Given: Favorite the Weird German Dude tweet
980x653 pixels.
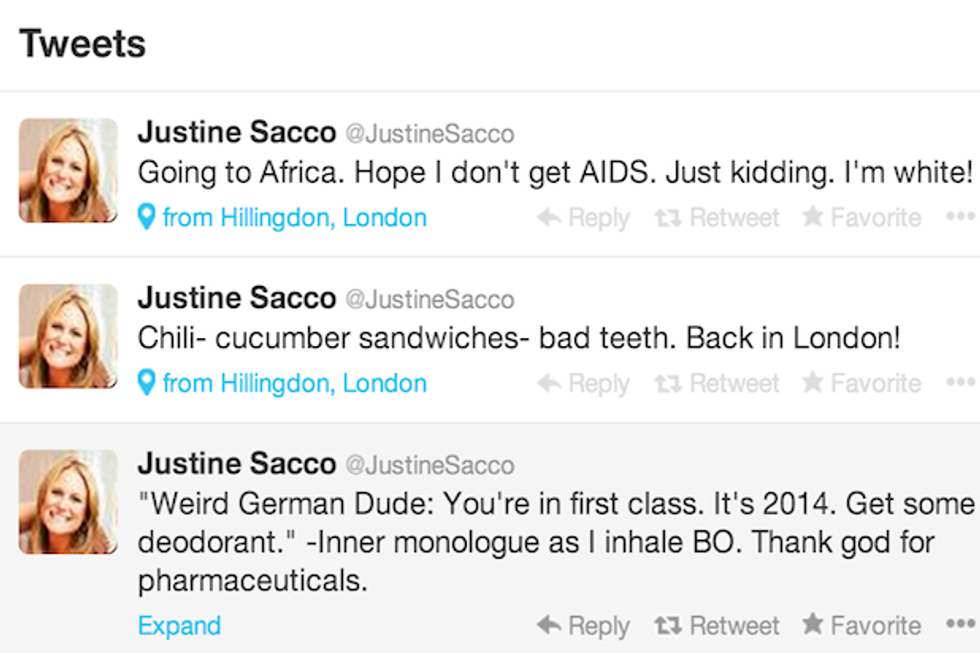Looking at the screenshot, I should click(861, 626).
